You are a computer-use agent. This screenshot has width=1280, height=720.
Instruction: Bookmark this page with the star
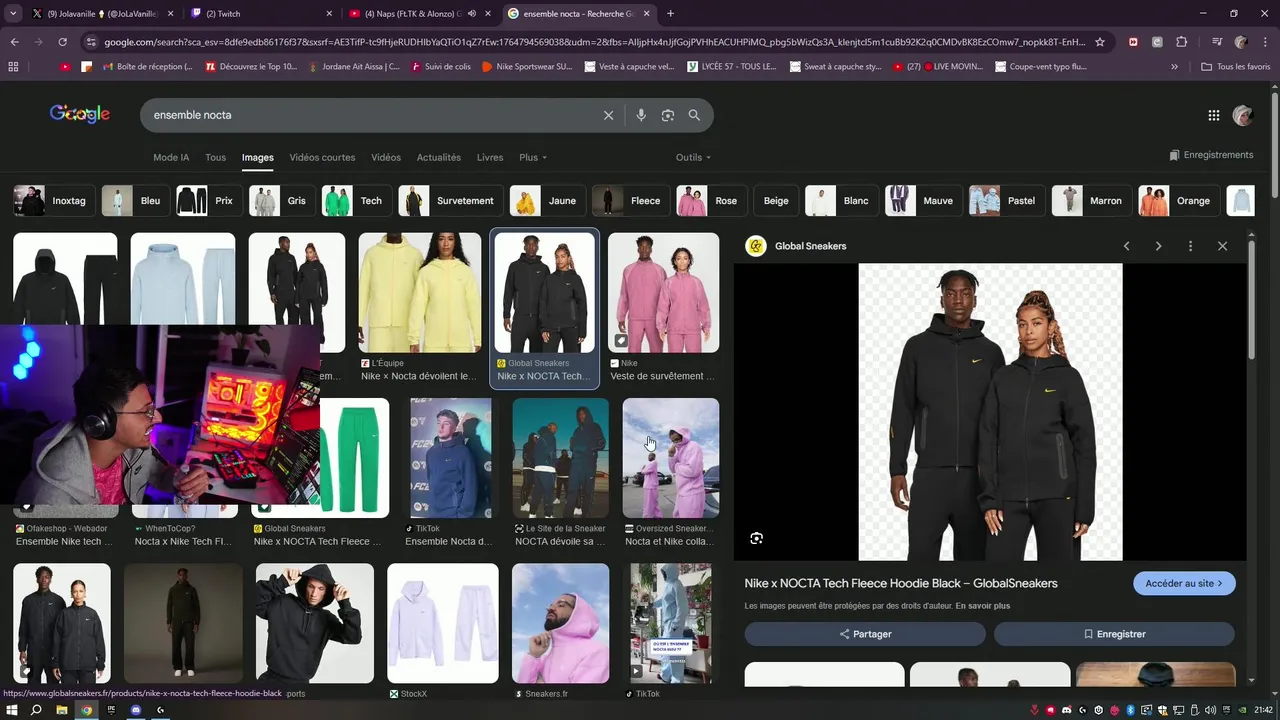(1100, 42)
